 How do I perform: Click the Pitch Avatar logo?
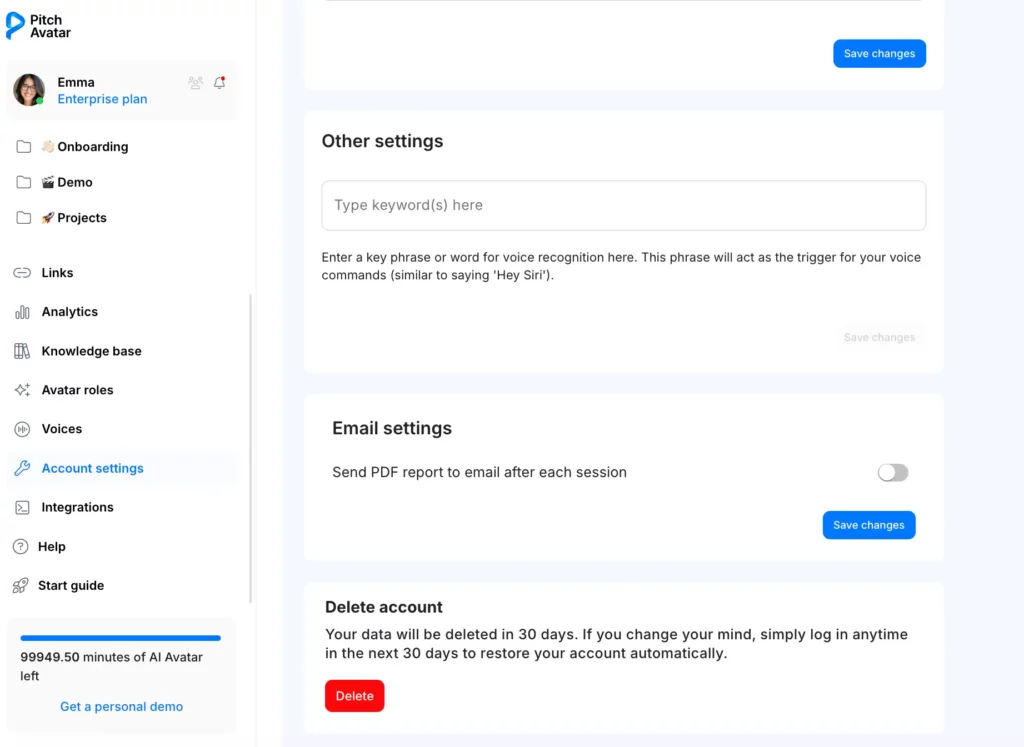[39, 26]
